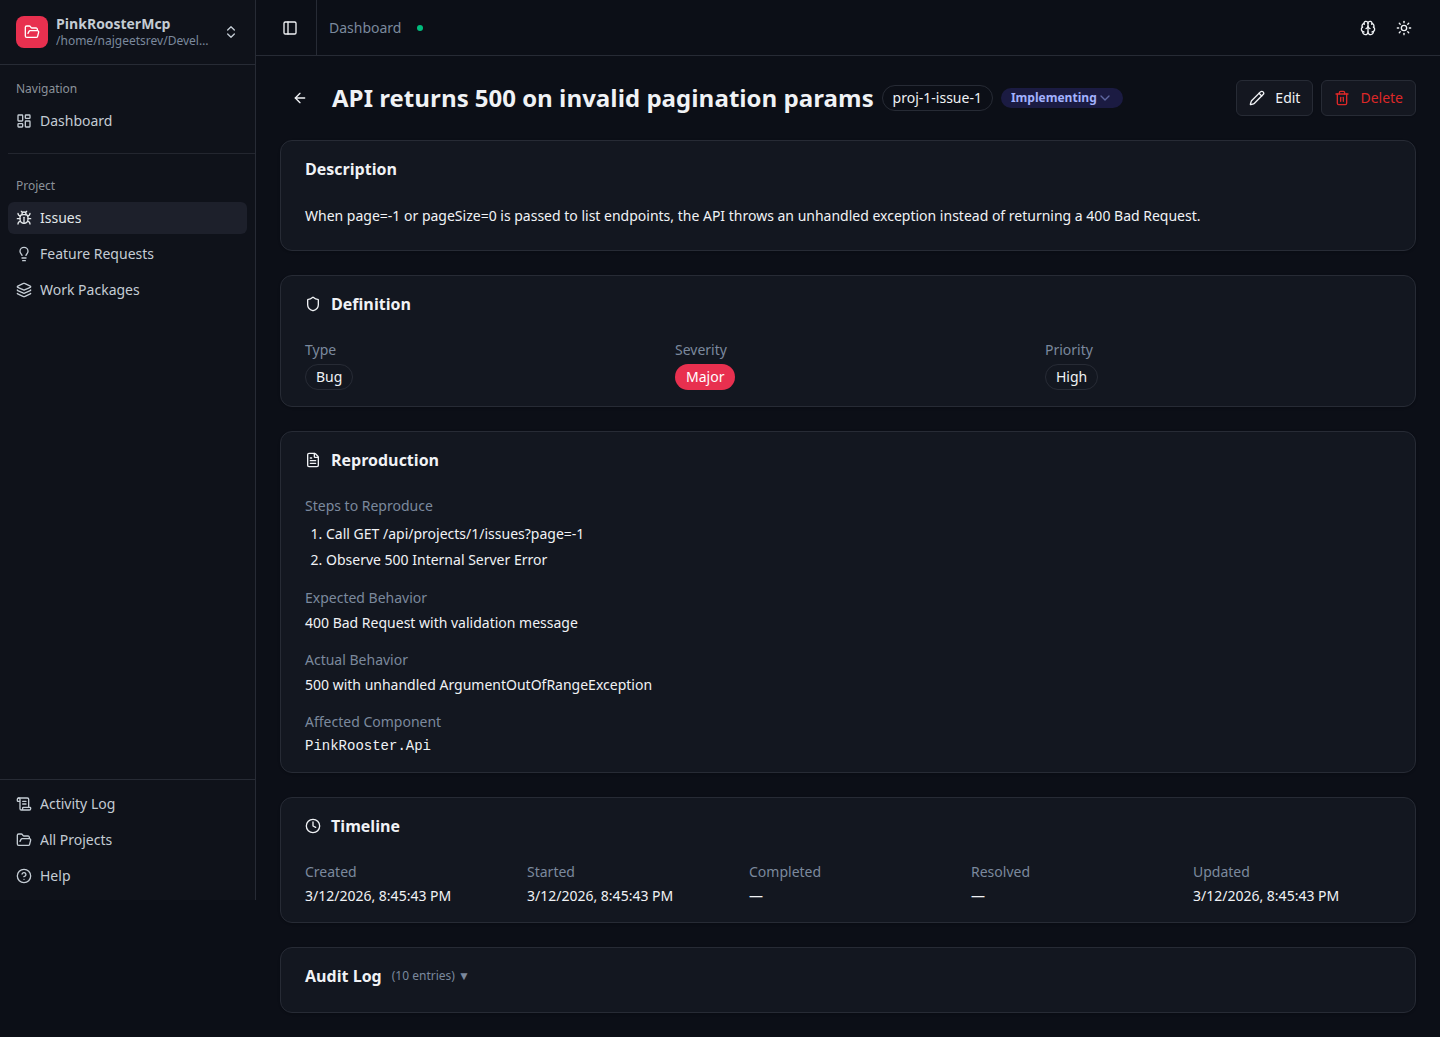Click the Completed label in Timeline
This screenshot has width=1440, height=1037.
click(785, 872)
